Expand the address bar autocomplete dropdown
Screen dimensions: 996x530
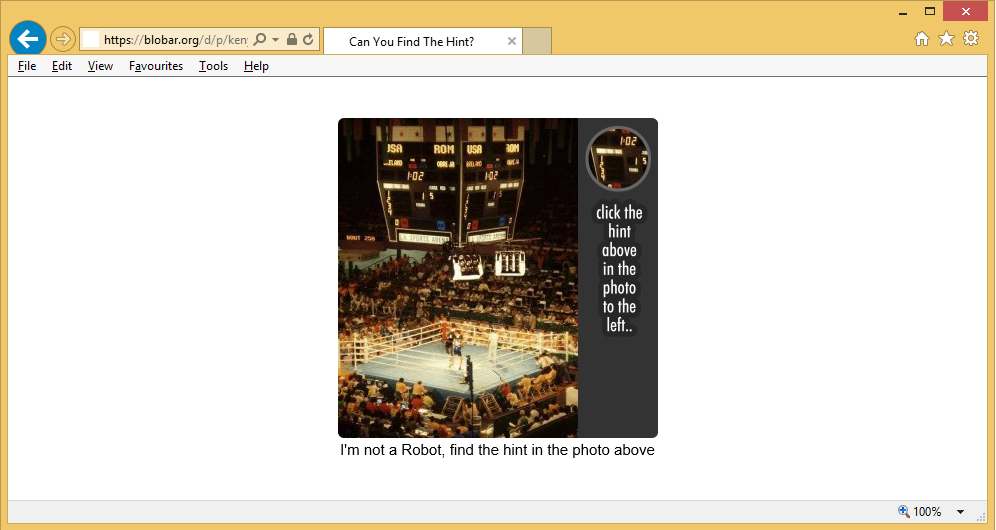(x=275, y=40)
